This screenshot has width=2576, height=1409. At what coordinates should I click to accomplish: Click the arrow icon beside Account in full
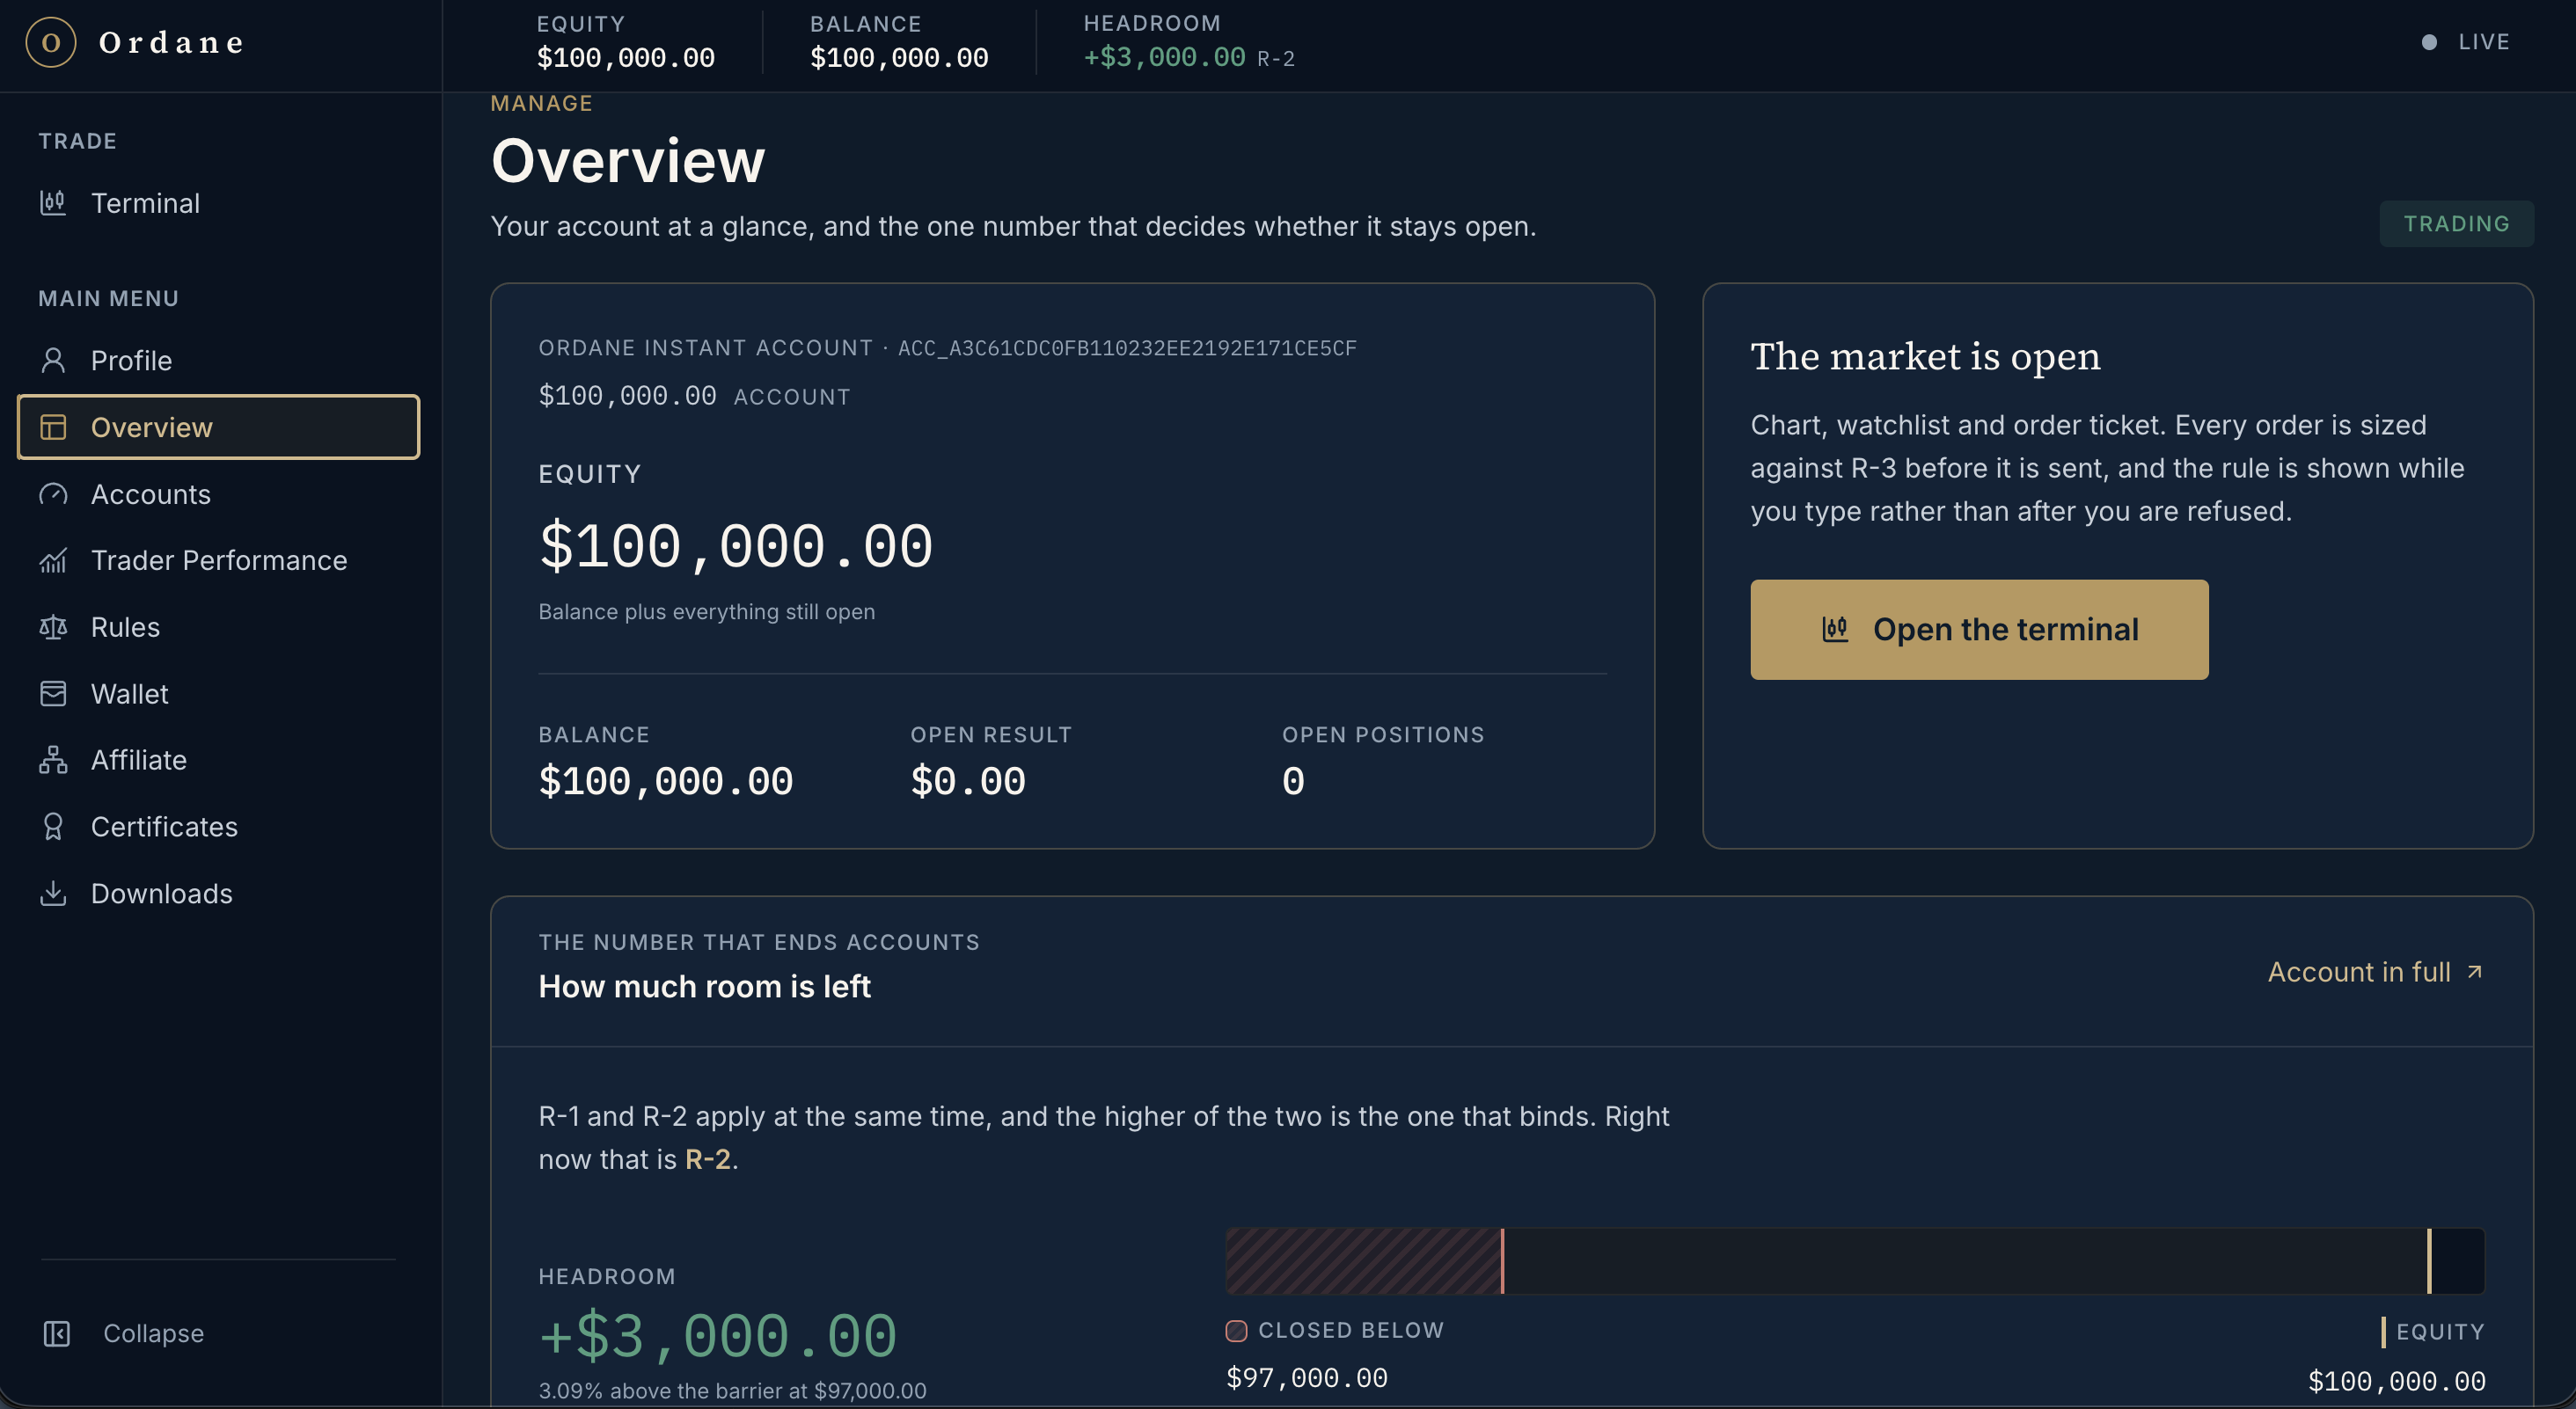point(2474,971)
